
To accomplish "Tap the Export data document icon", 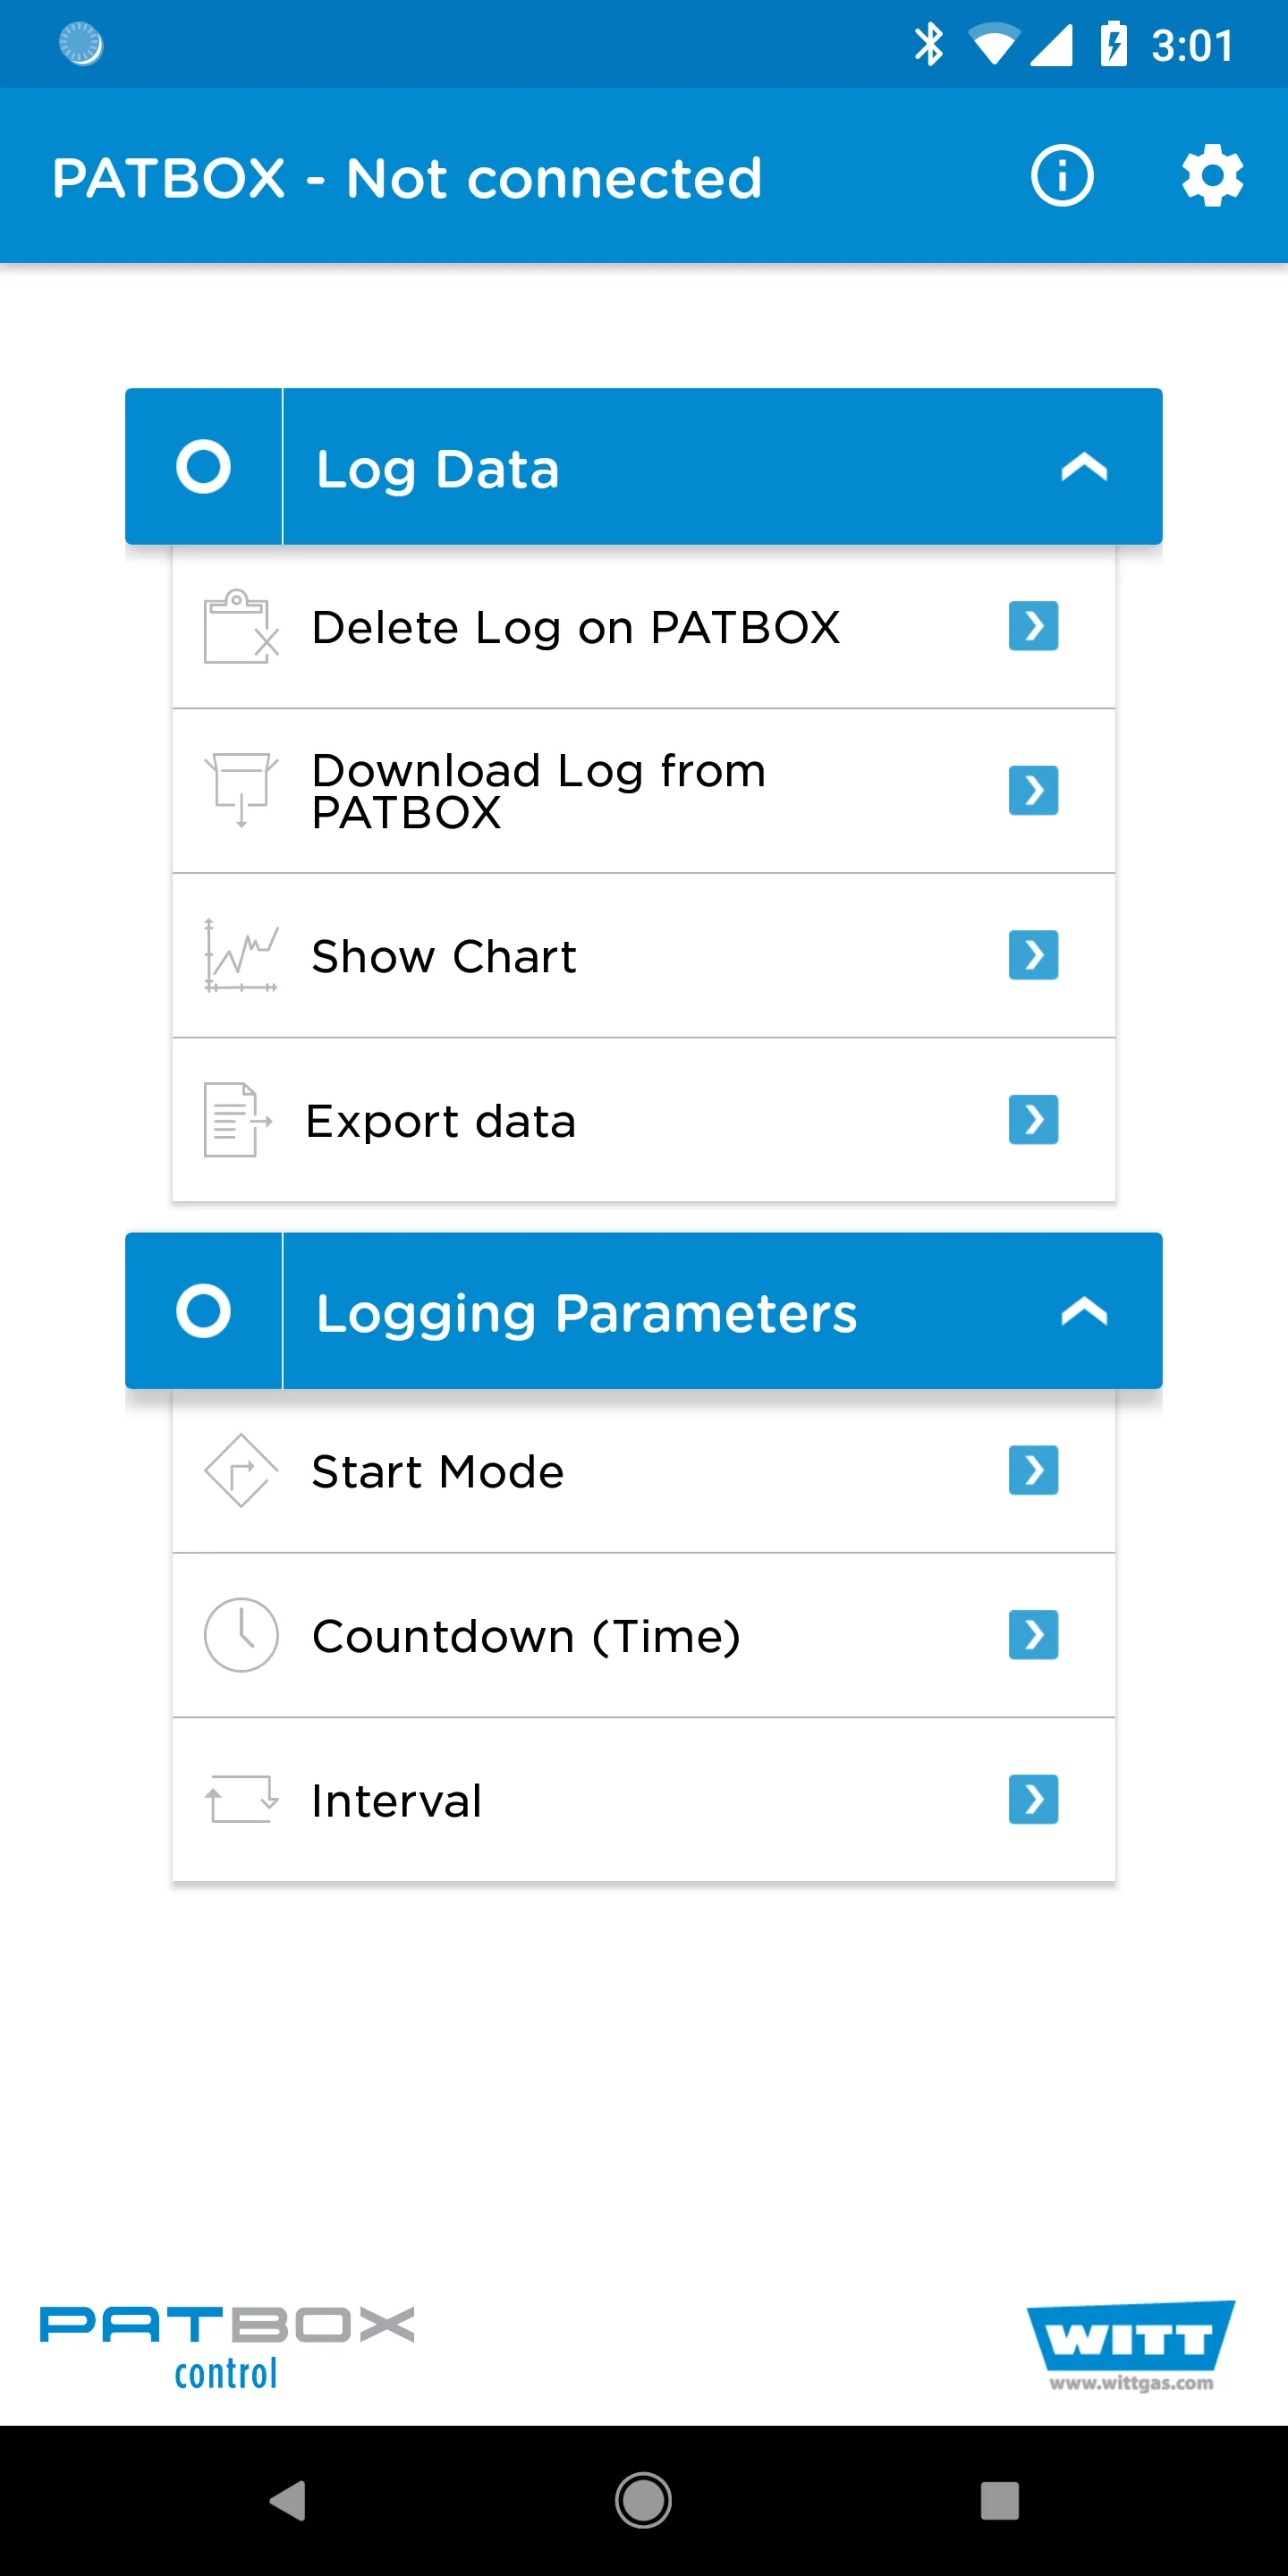I will [x=238, y=1120].
